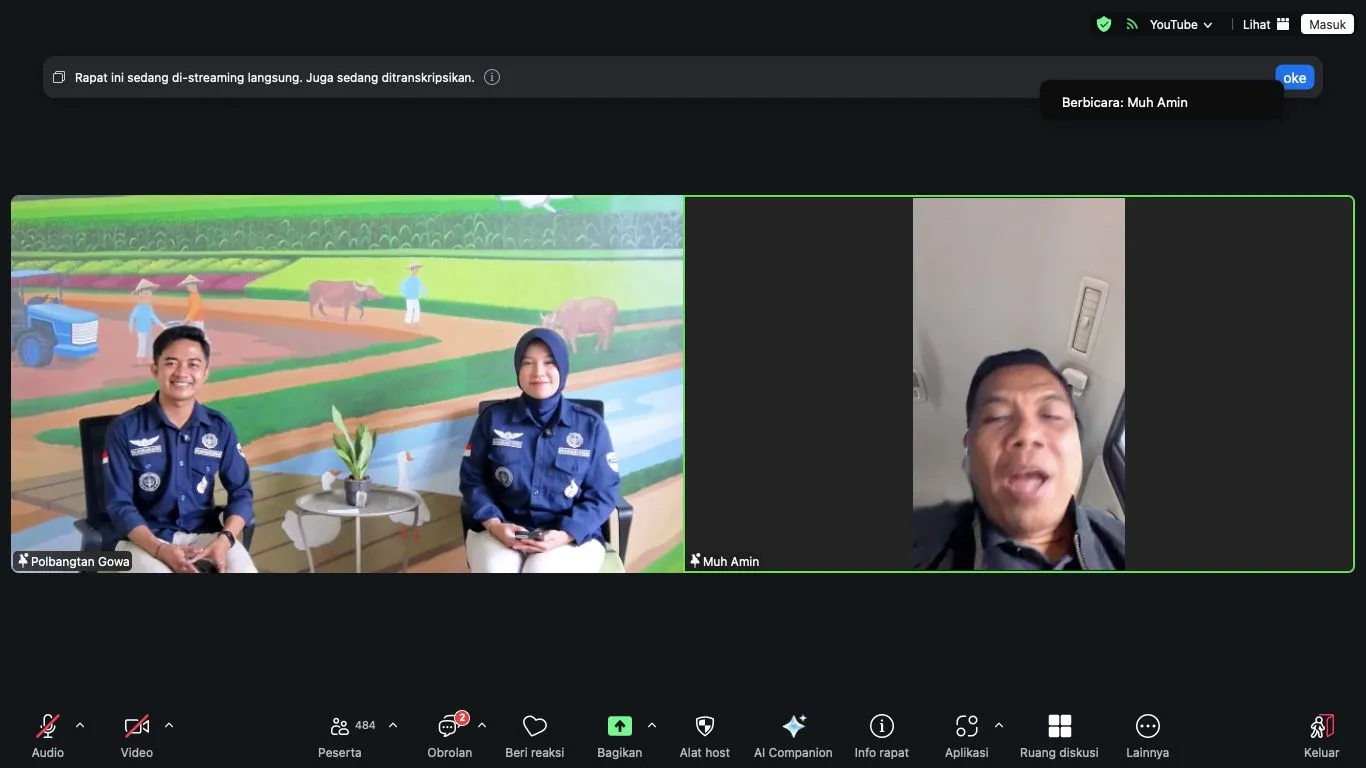Expand share options arrow beside Bagikan
This screenshot has width=1366, height=768.
(652, 725)
